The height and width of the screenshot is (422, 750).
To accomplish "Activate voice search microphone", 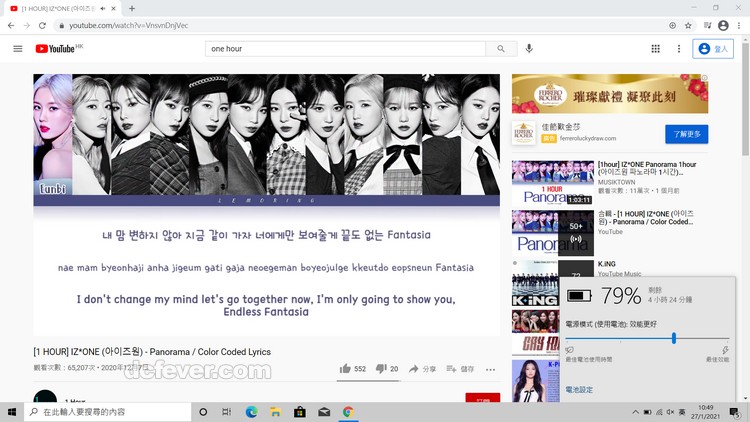I will [529, 49].
